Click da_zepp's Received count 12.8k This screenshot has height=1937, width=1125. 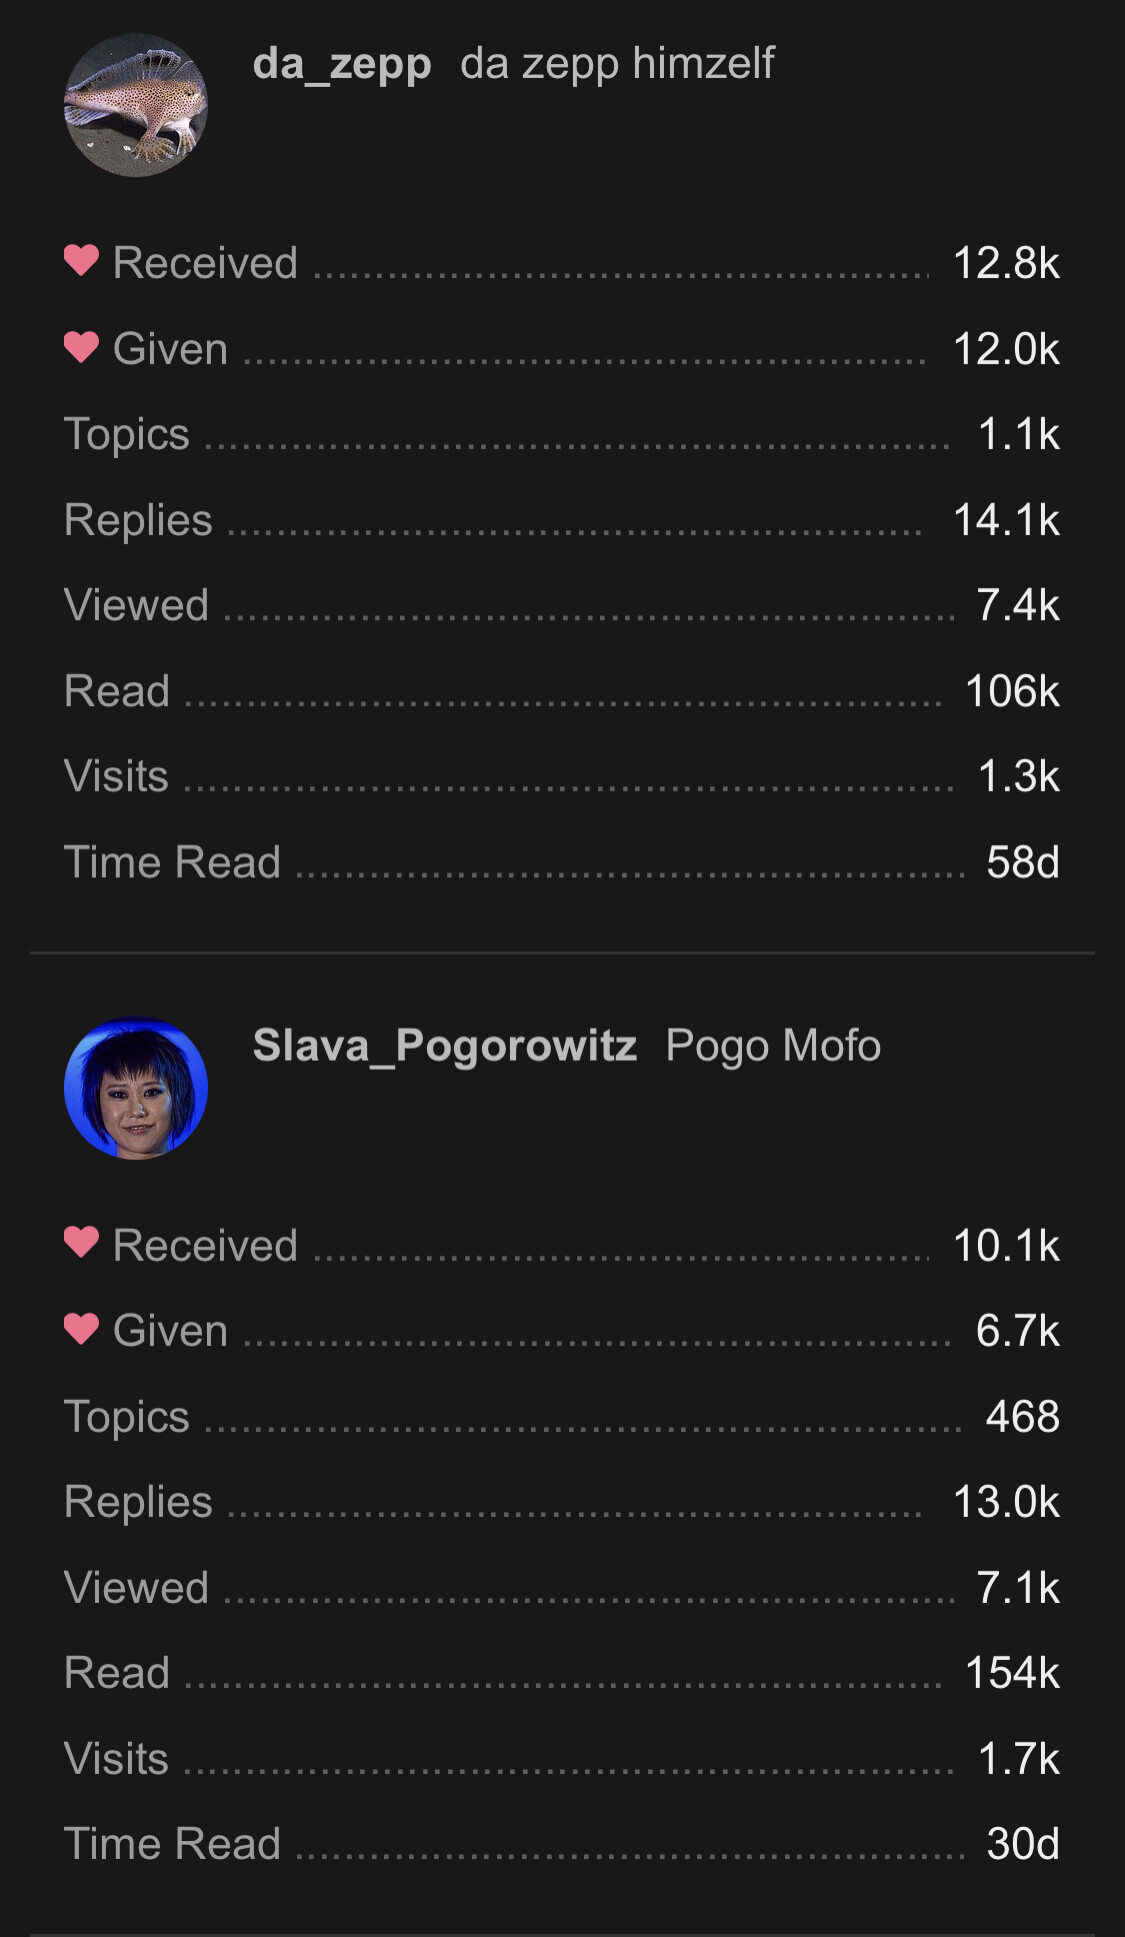click(1006, 263)
